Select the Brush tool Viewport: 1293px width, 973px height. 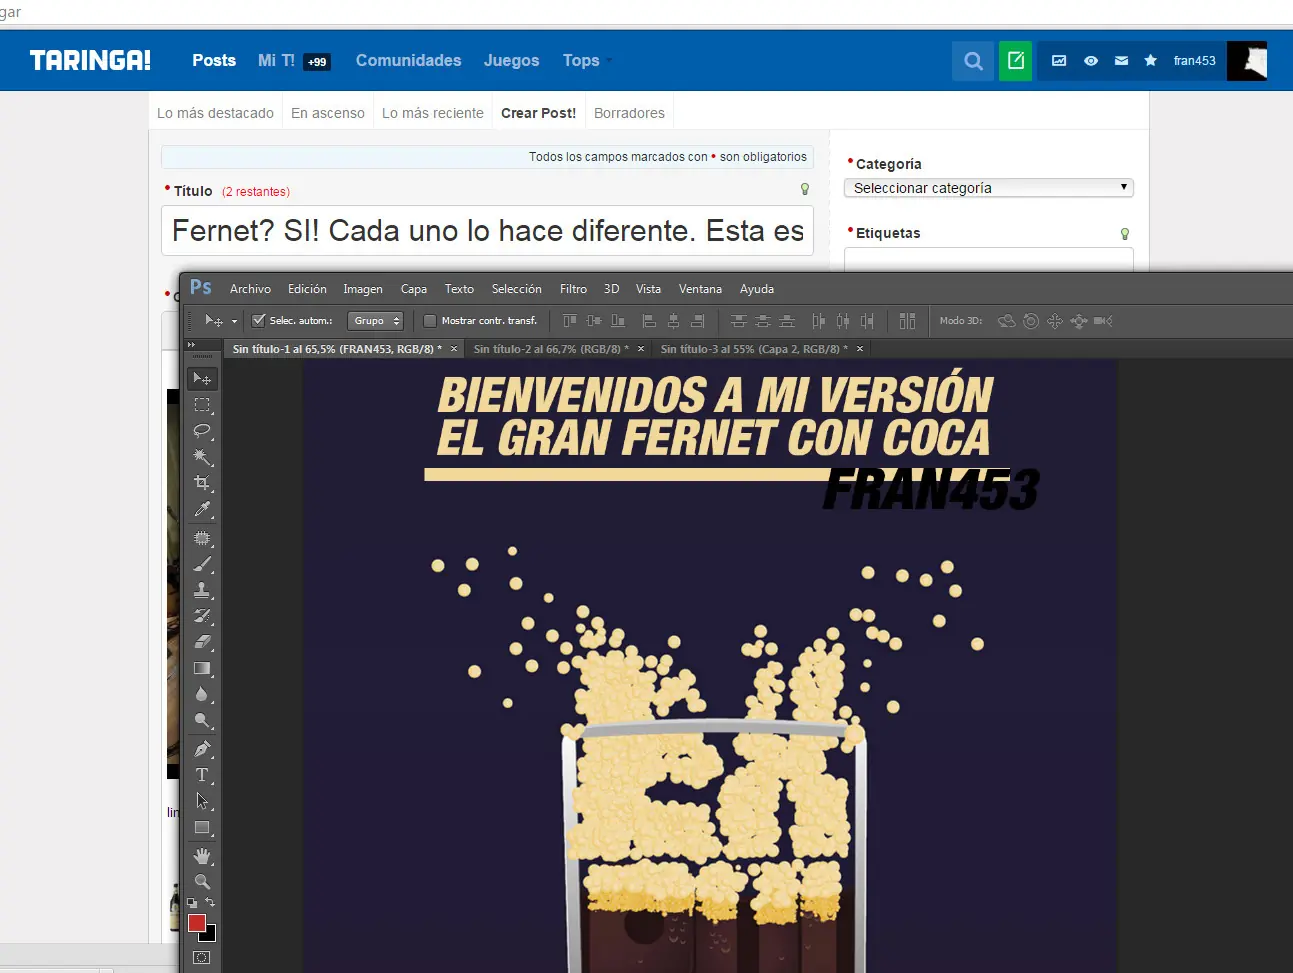pos(202,563)
